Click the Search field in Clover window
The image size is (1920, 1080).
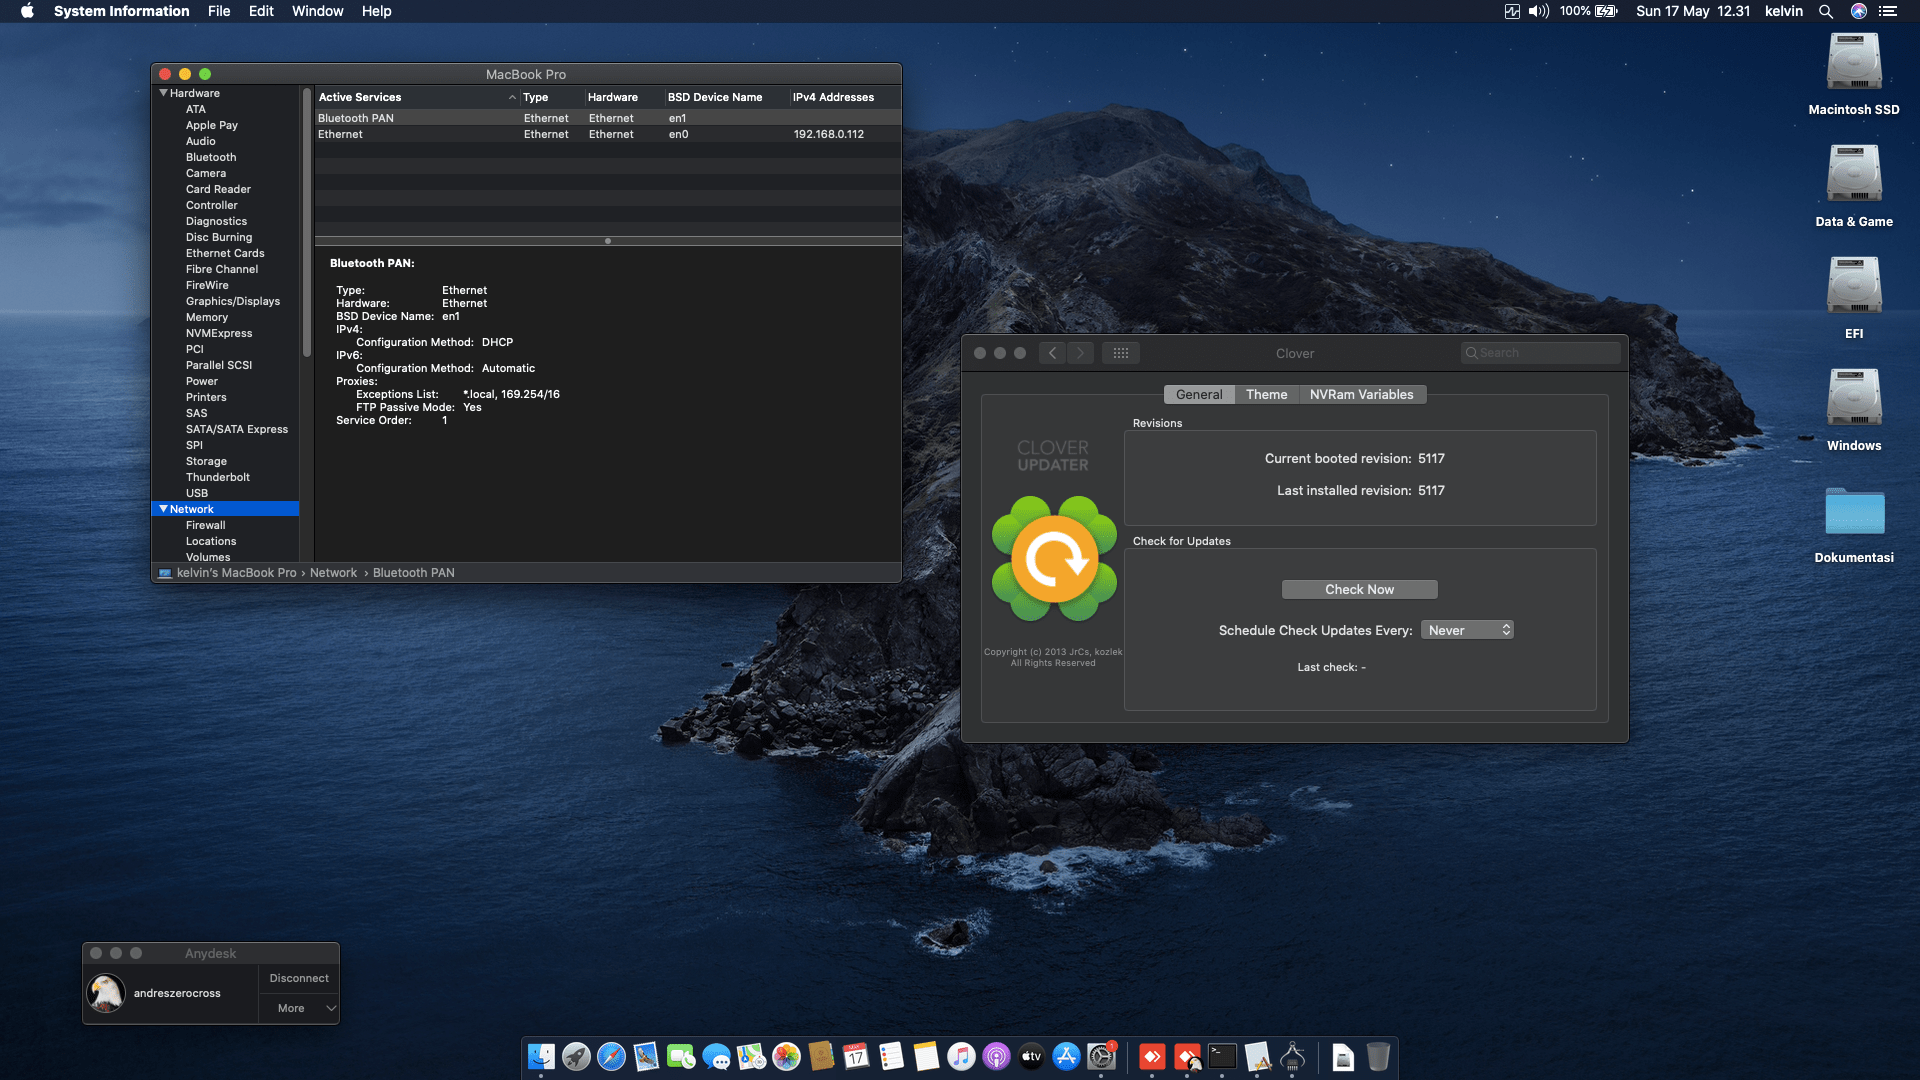pos(1540,353)
